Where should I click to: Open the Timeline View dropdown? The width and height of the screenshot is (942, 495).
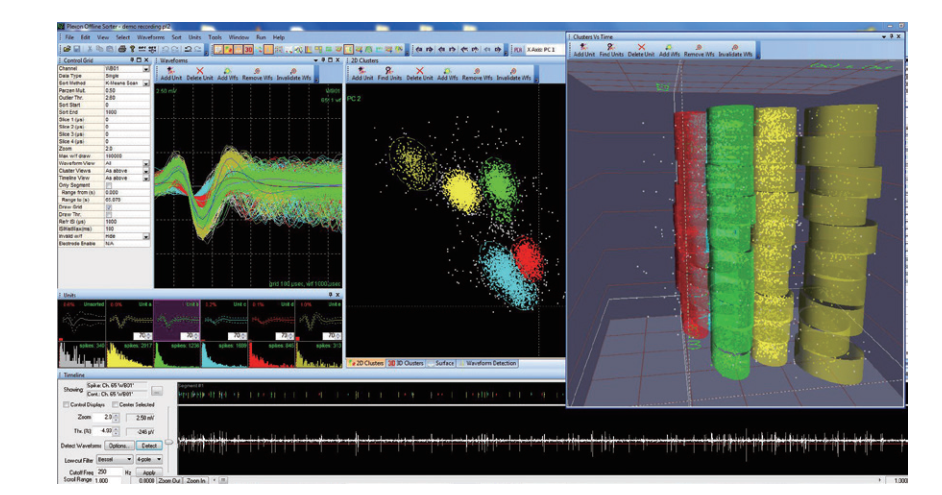click(x=146, y=178)
